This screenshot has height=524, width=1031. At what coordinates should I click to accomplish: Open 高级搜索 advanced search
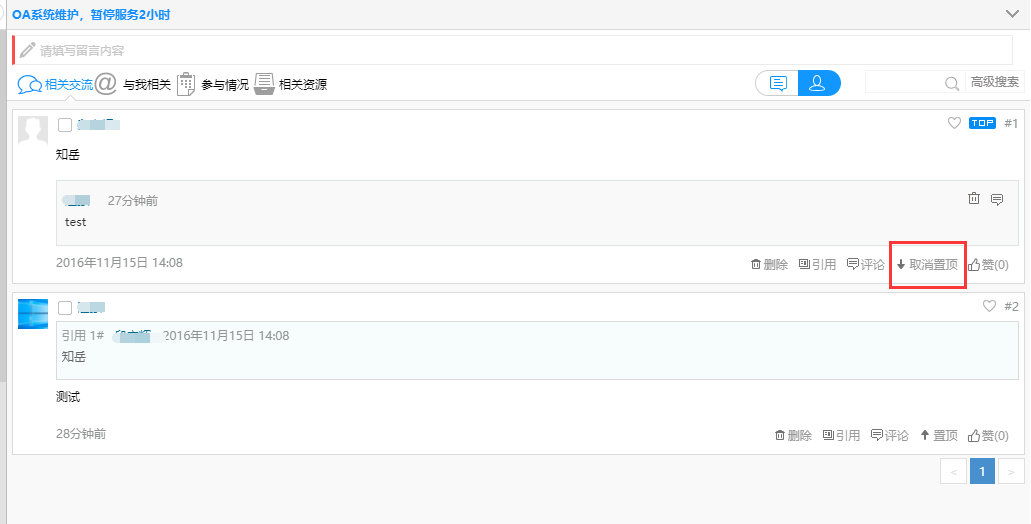point(995,82)
